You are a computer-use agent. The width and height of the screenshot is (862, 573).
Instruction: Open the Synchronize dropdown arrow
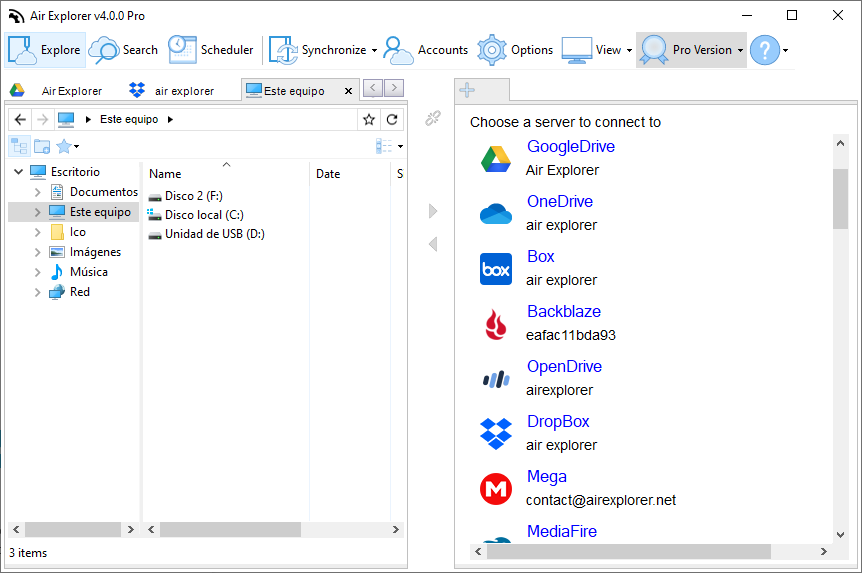pyautogui.click(x=374, y=51)
